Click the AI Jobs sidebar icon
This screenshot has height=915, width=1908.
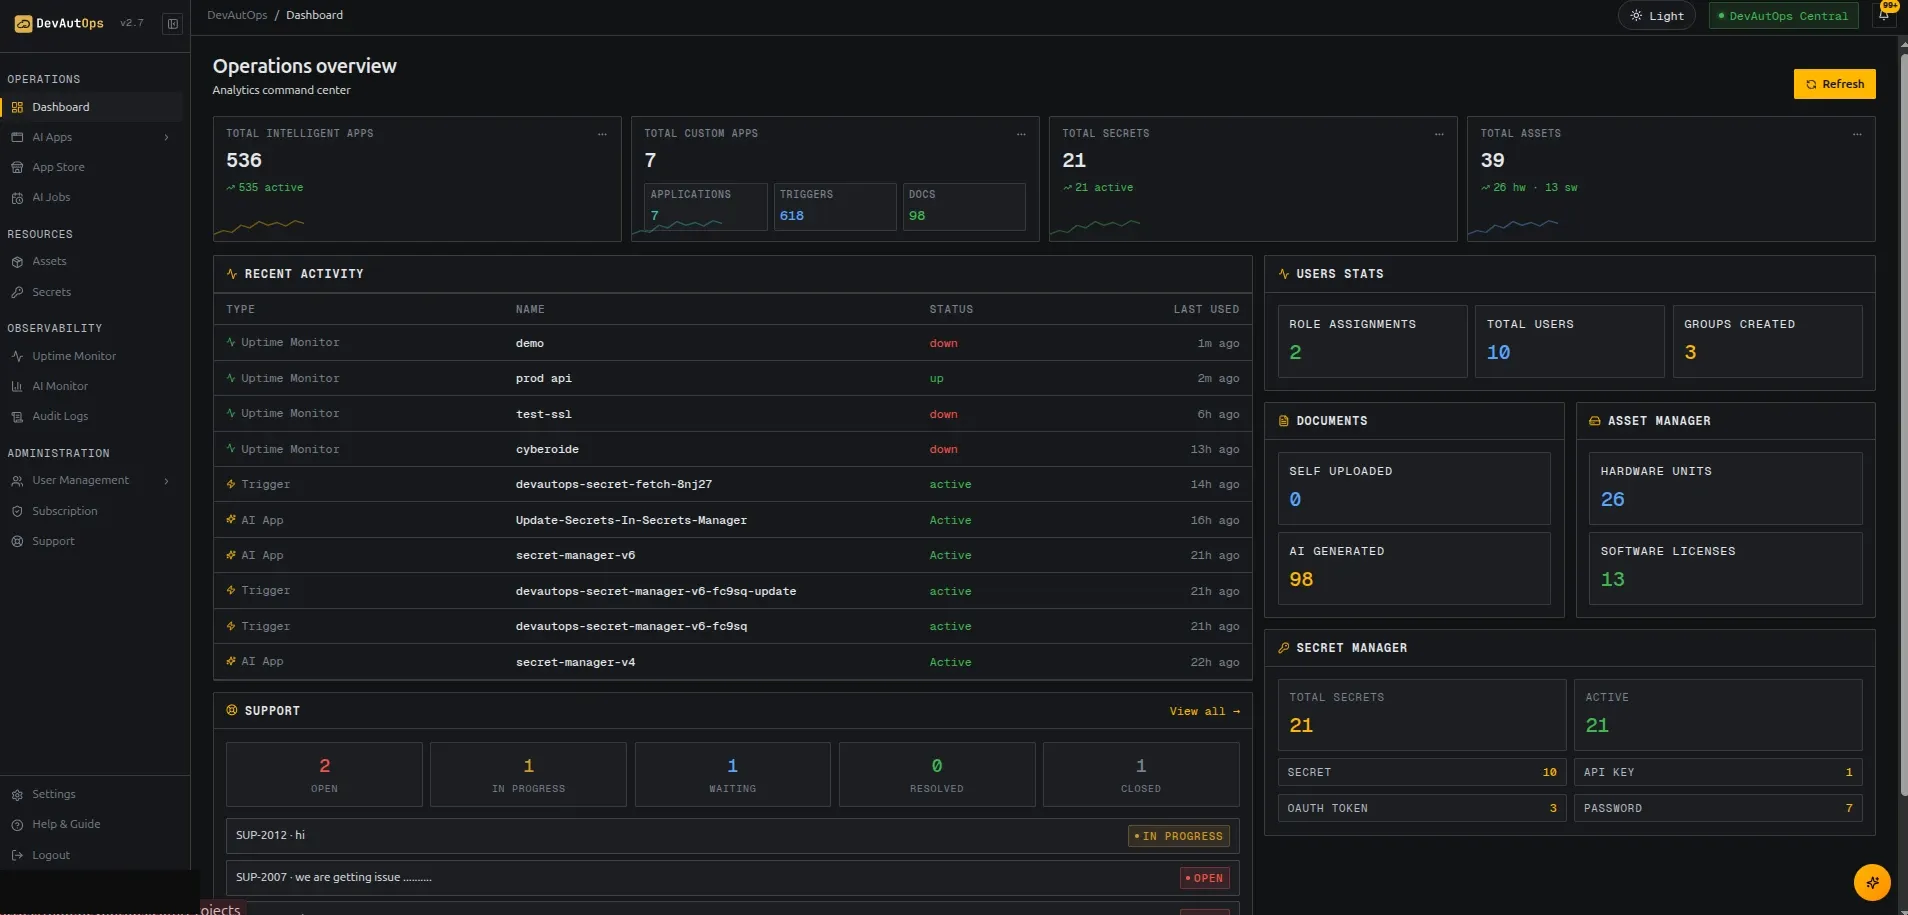point(17,197)
